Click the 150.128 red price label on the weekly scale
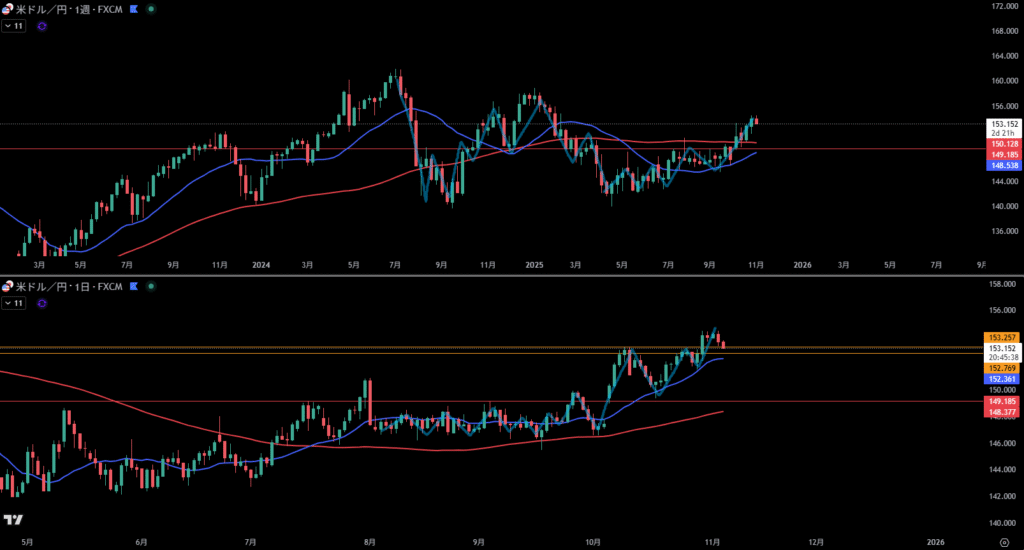Image resolution: width=1024 pixels, height=550 pixels. pyautogui.click(x=1004, y=144)
